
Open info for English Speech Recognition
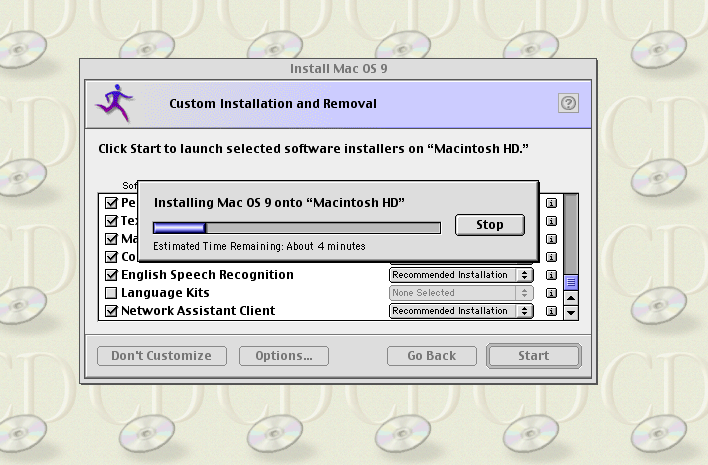tap(550, 275)
